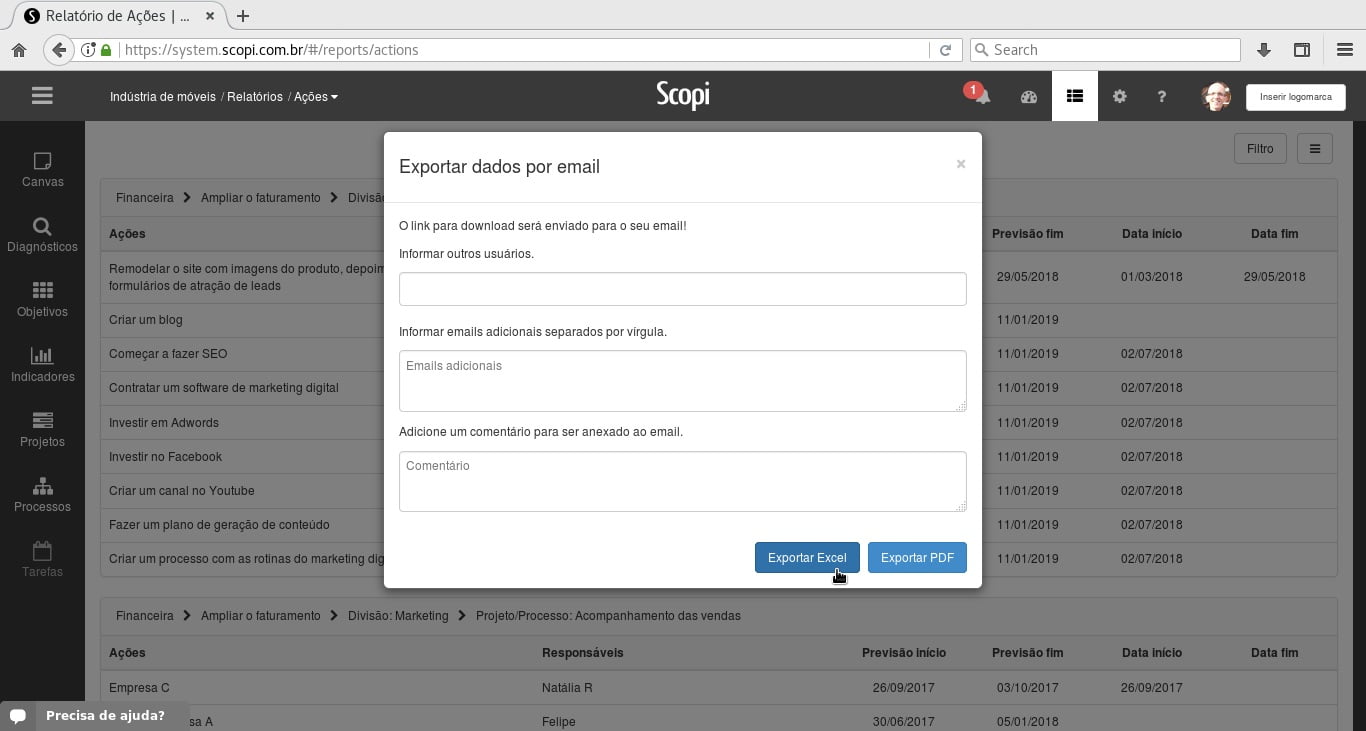Viewport: 1366px width, 731px height.
Task: Click the Exportar Excel button
Action: pos(806,558)
